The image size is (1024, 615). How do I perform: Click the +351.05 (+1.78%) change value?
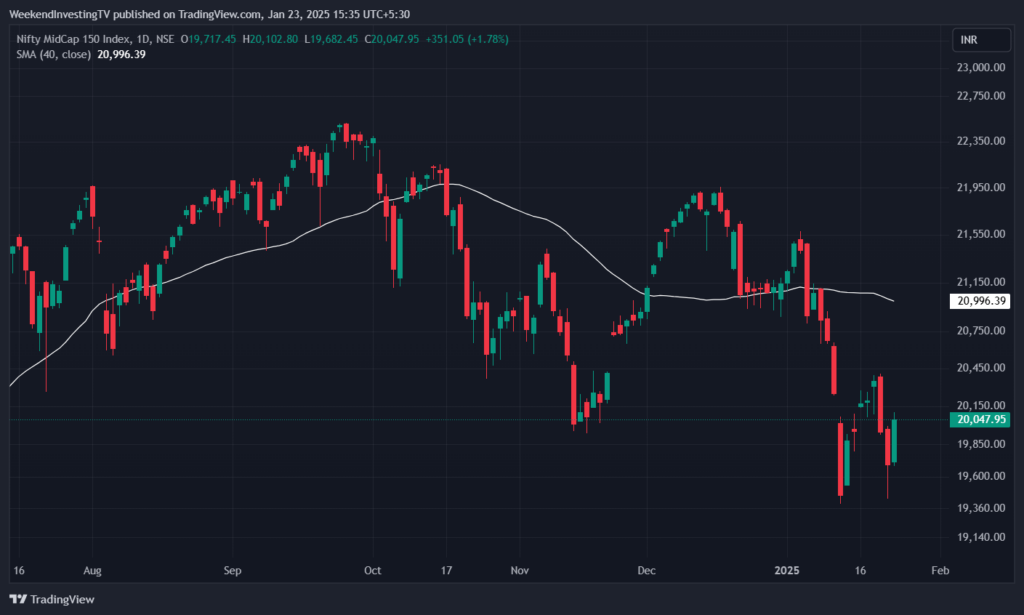467,39
